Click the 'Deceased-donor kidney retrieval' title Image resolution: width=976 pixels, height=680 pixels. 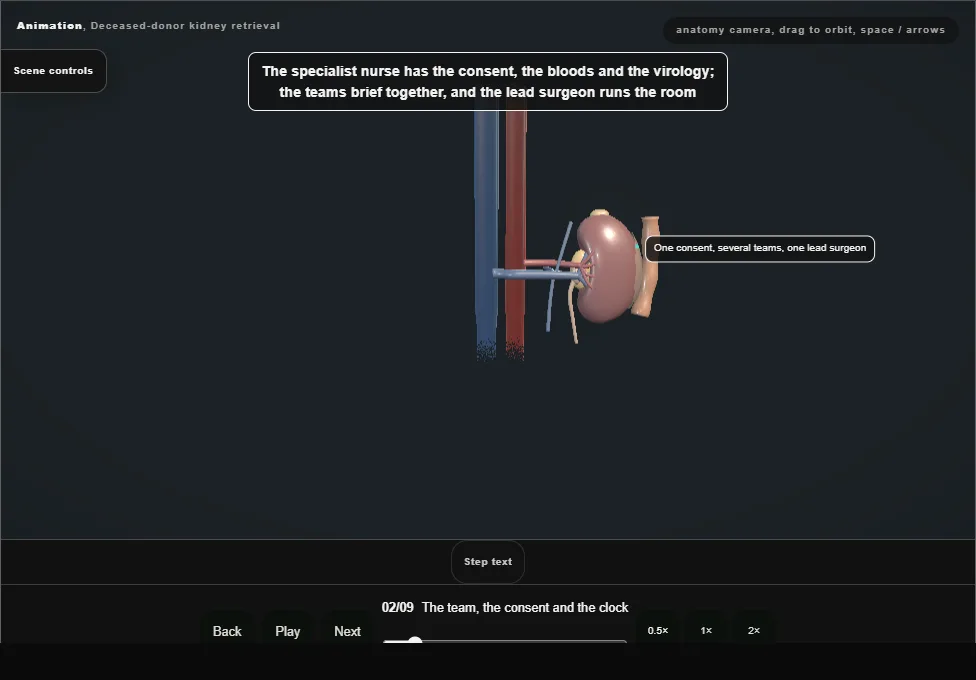pyautogui.click(x=185, y=26)
